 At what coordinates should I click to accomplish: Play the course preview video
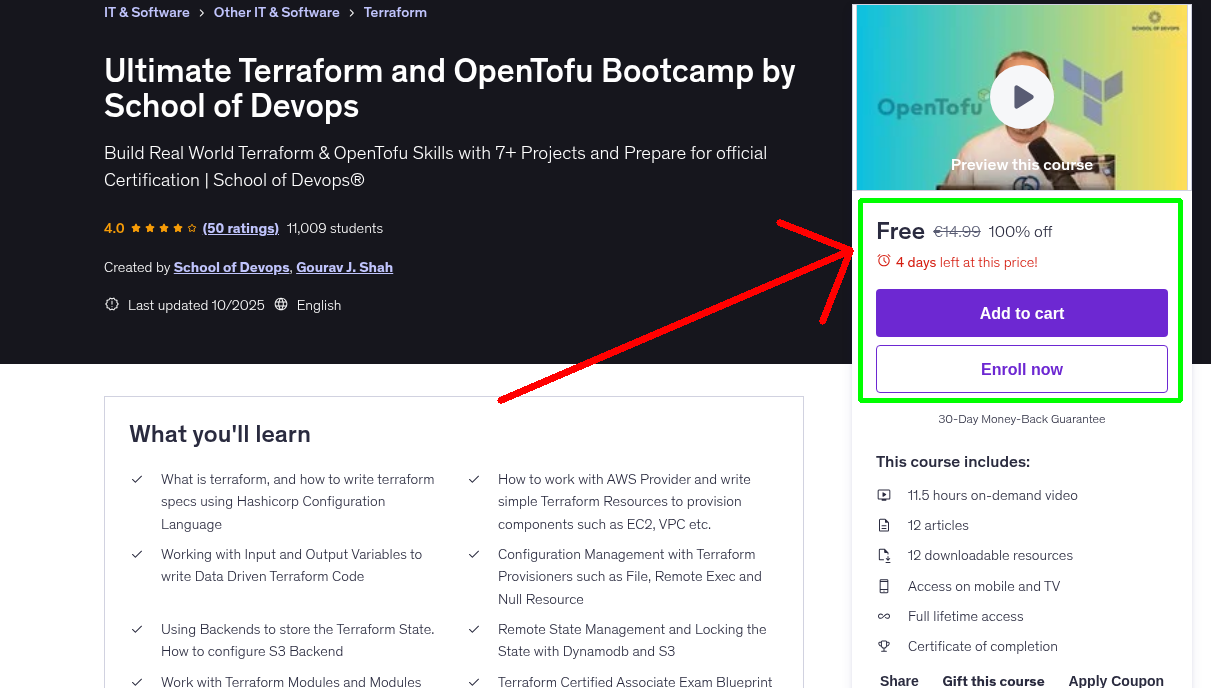1021,97
